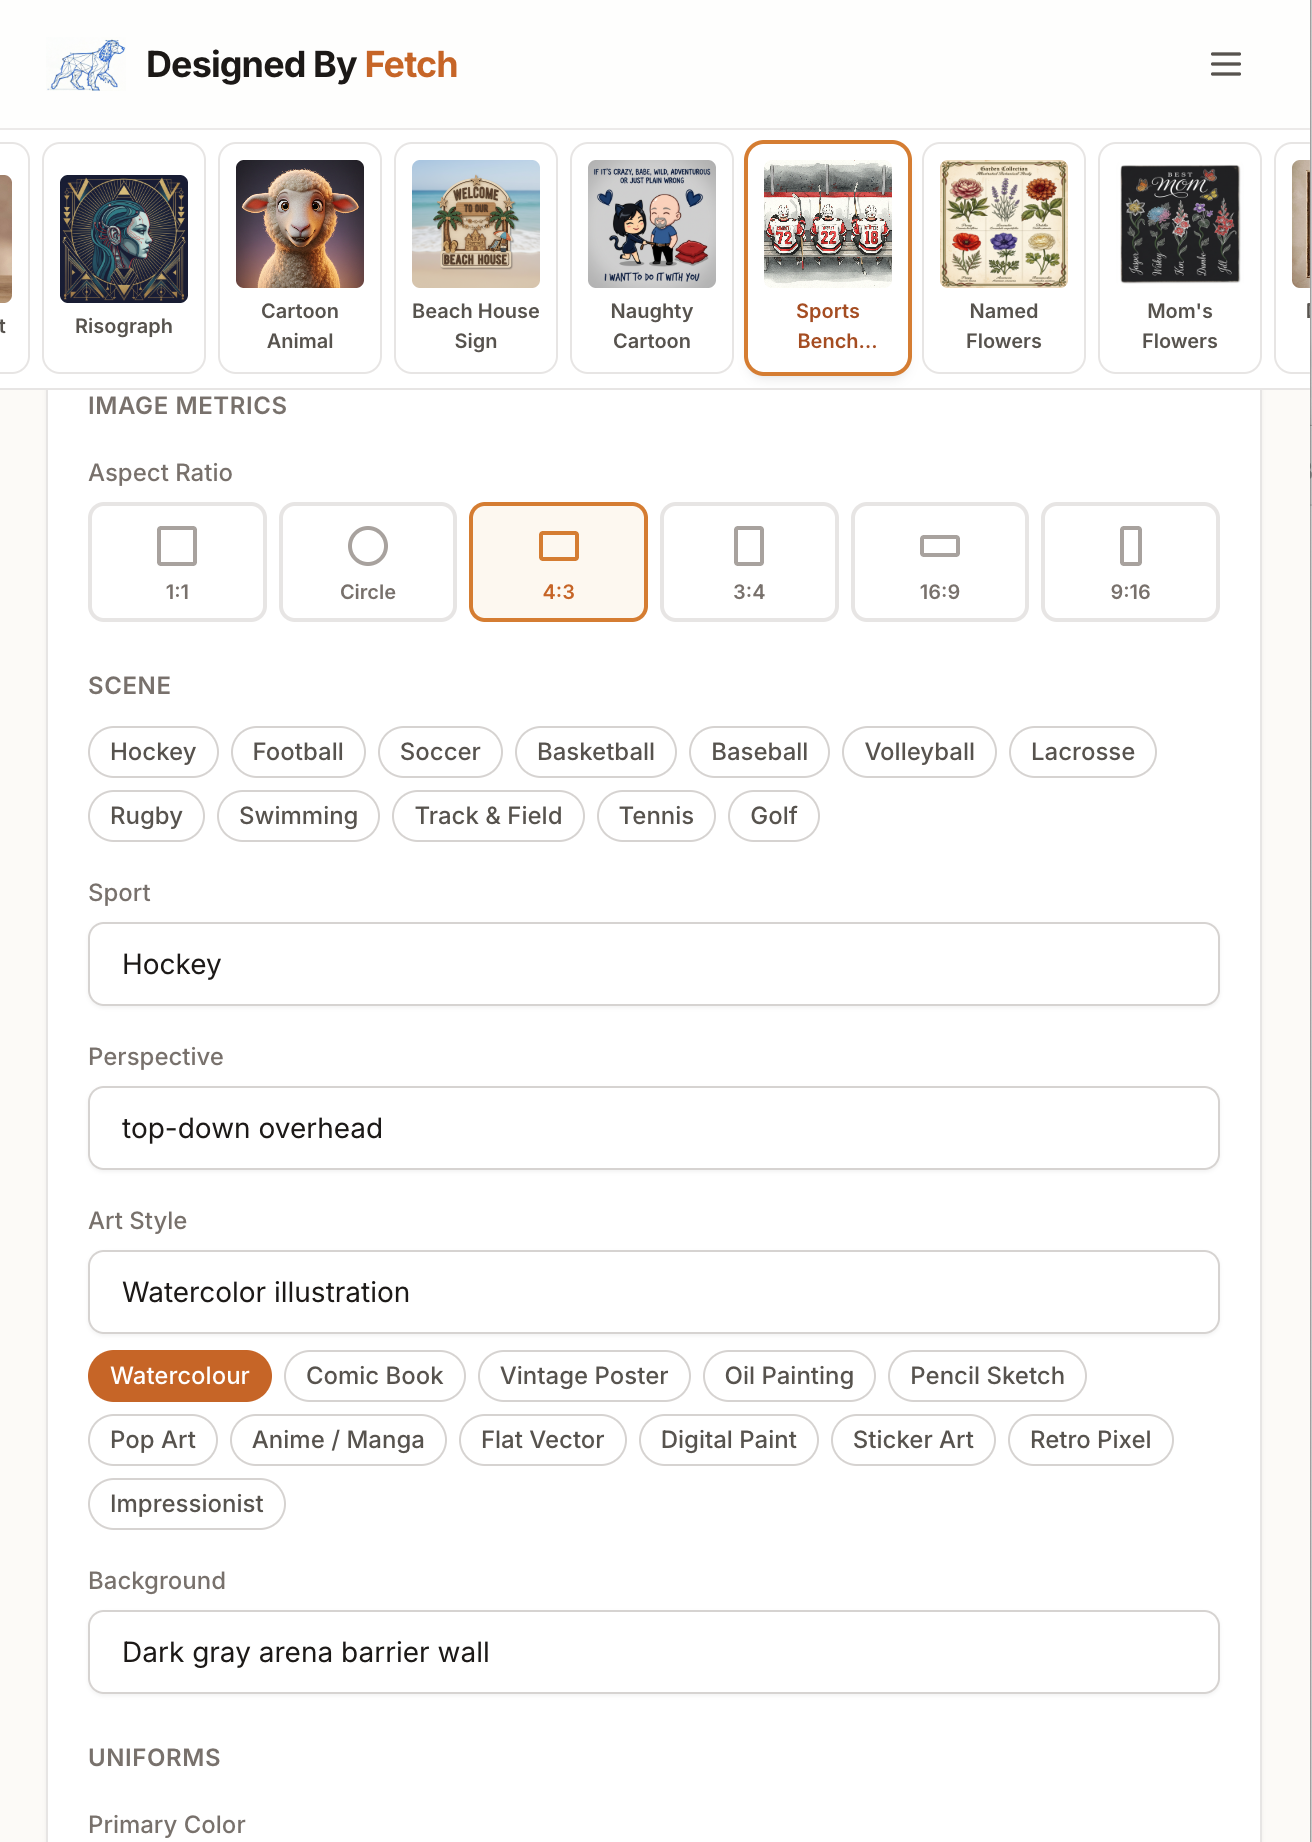Pick the Beach House Sign template
The height and width of the screenshot is (1842, 1312).
476,258
